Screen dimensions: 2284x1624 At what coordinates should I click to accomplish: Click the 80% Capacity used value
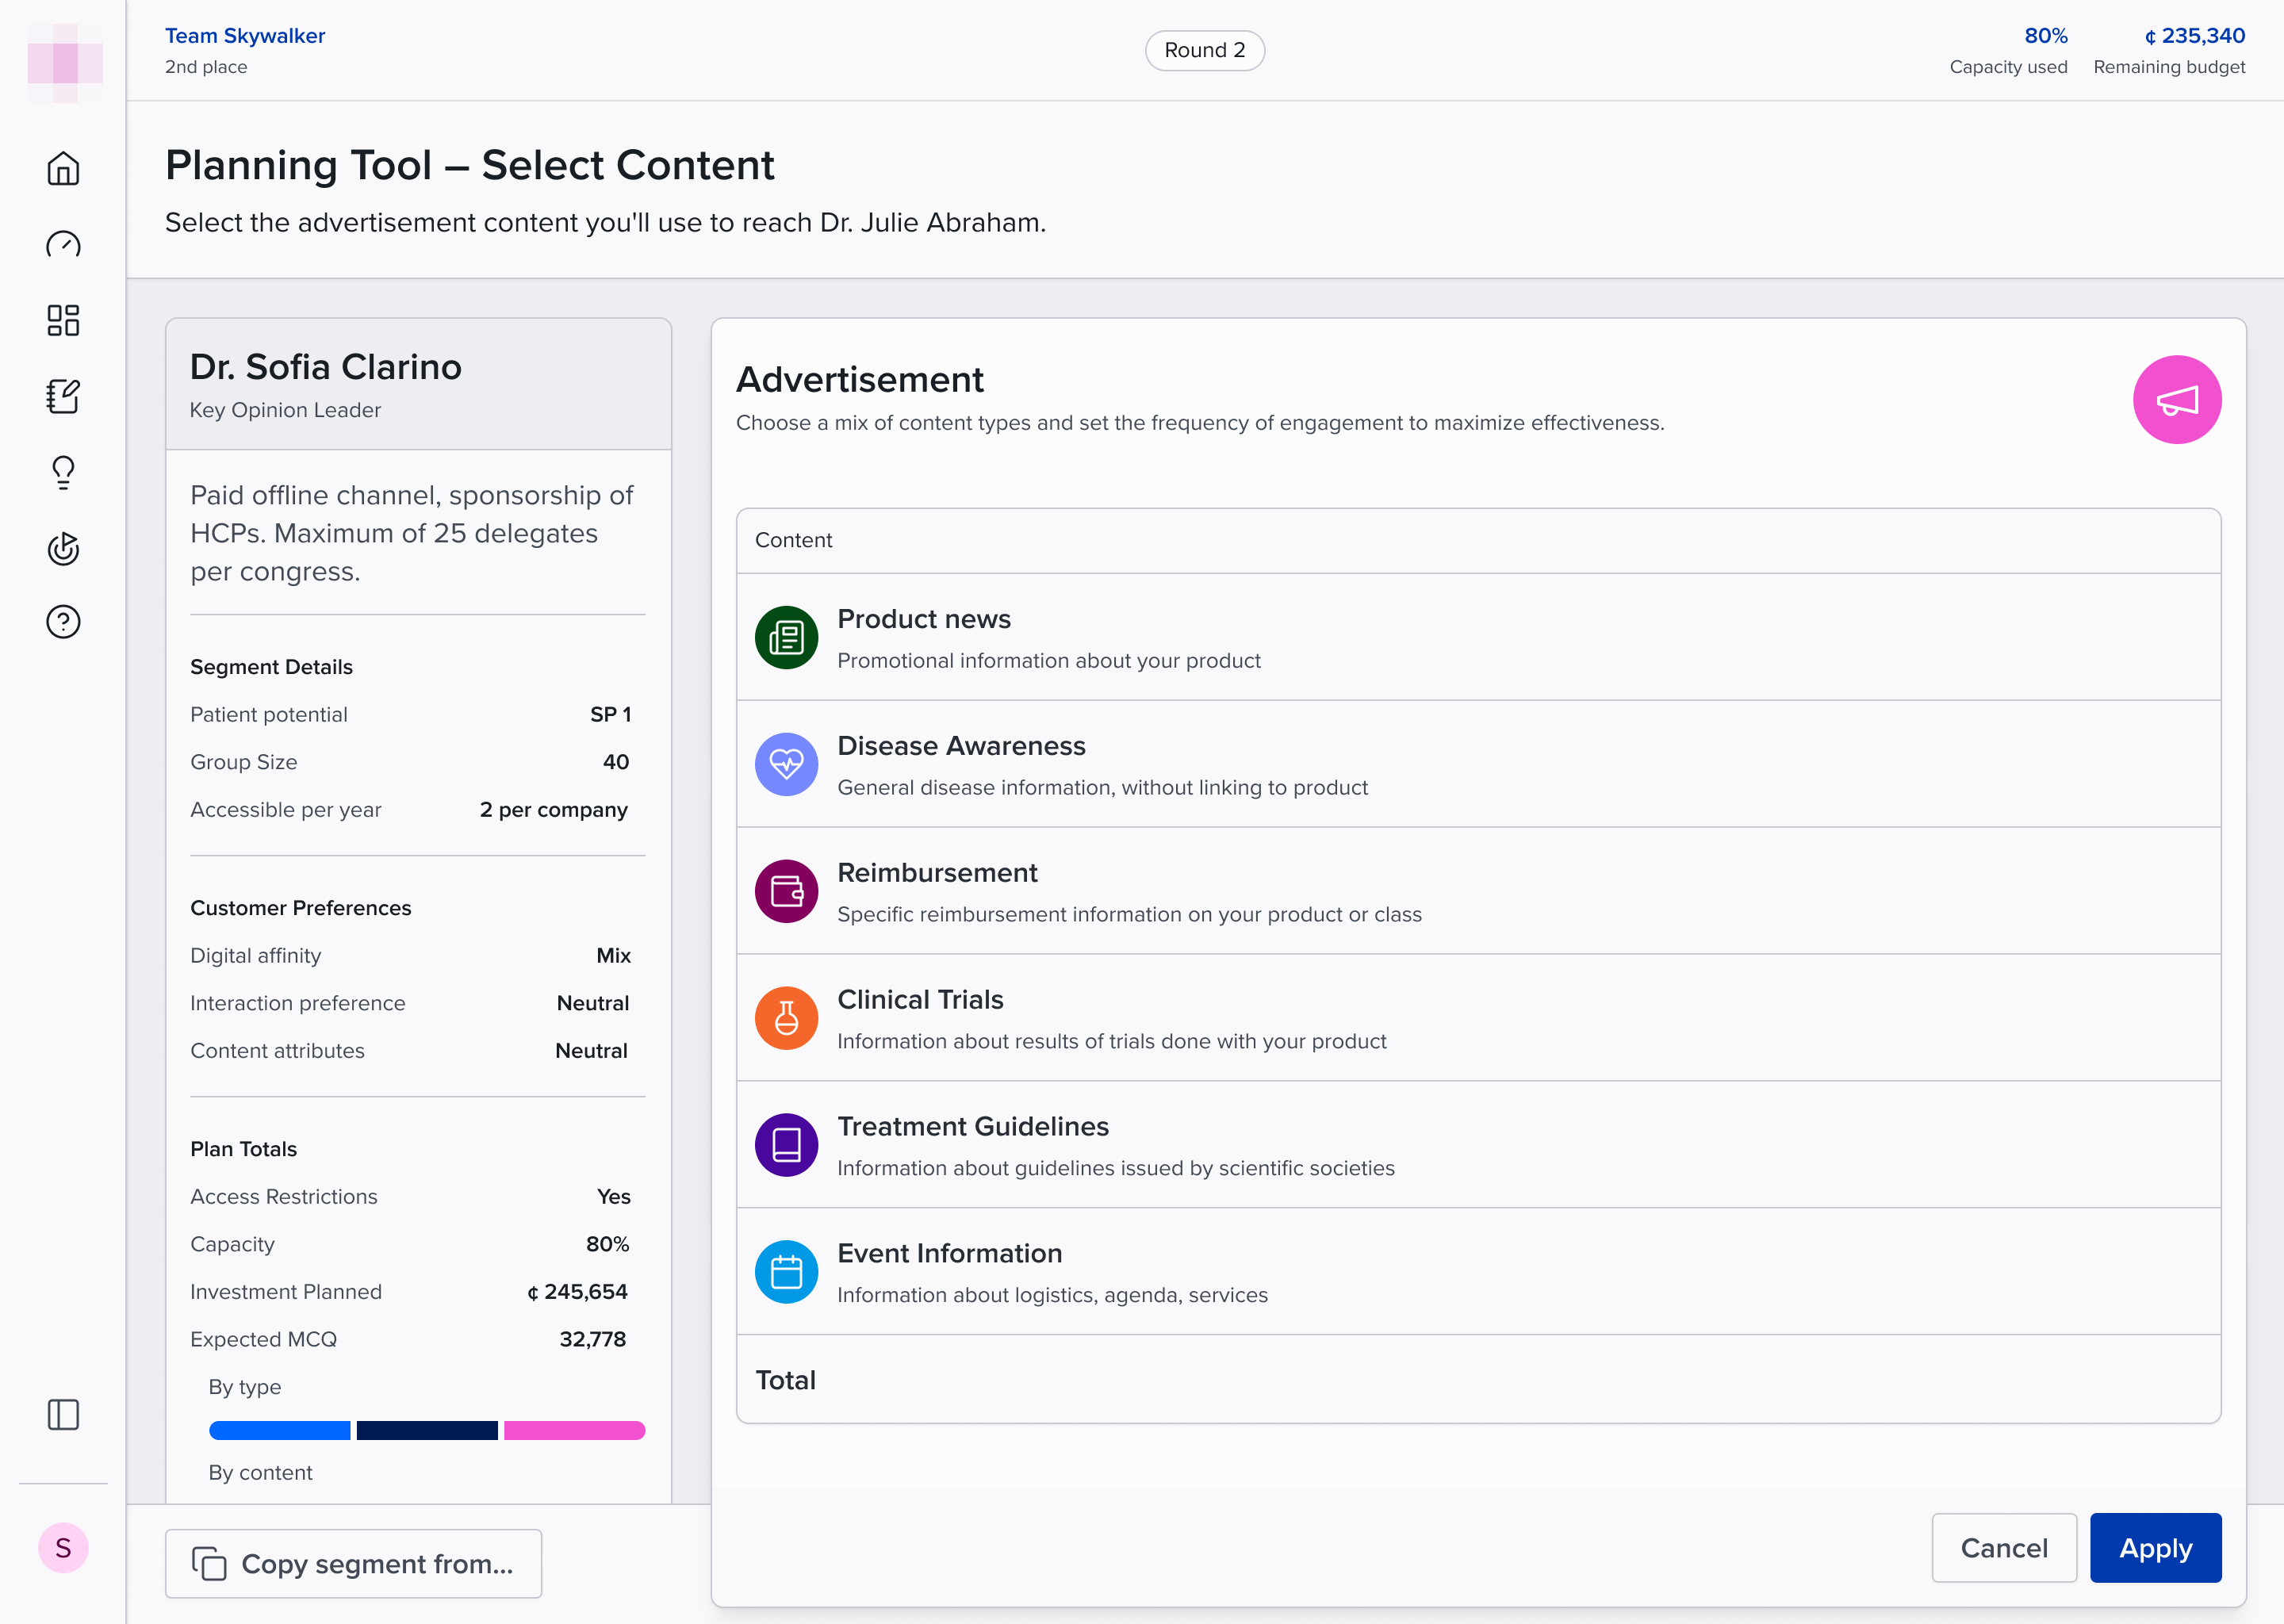pyautogui.click(x=2045, y=36)
